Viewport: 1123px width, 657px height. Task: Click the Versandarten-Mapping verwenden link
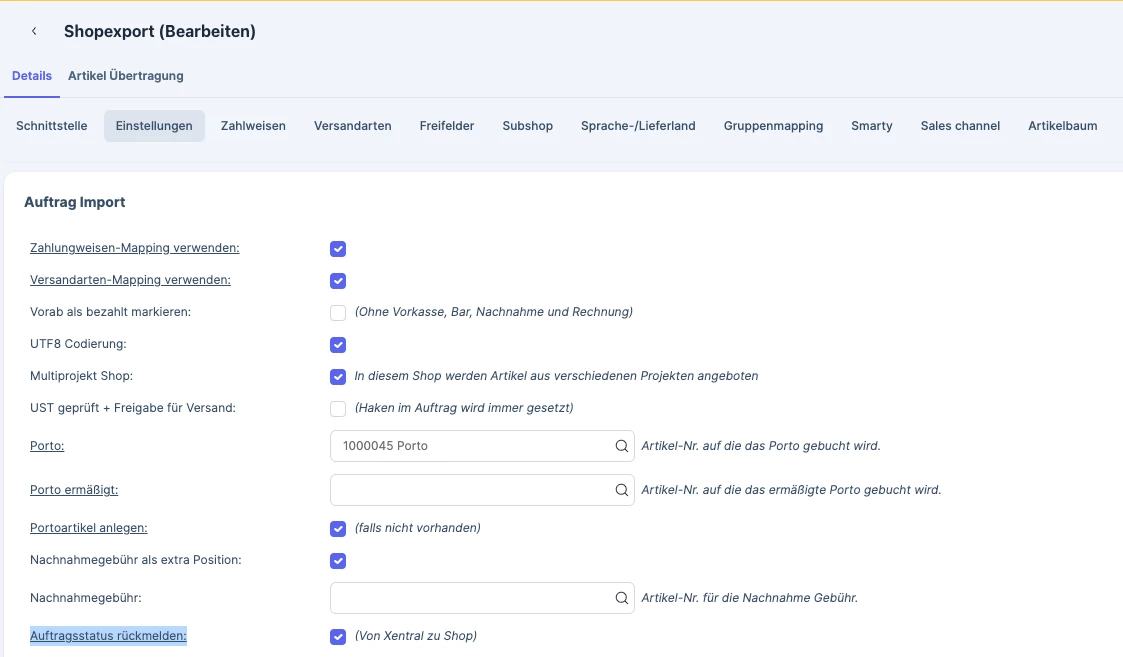(130, 279)
